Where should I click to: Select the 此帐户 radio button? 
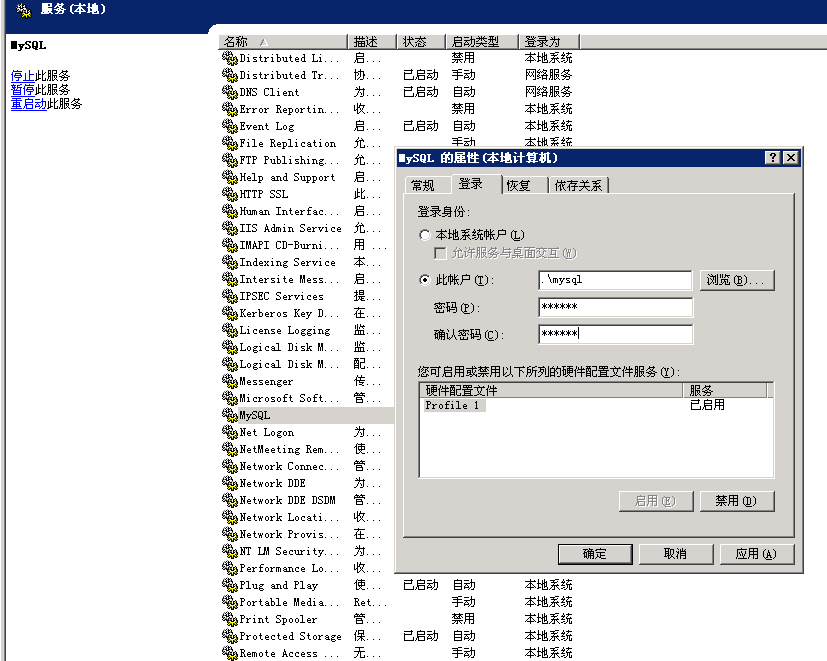(x=425, y=280)
